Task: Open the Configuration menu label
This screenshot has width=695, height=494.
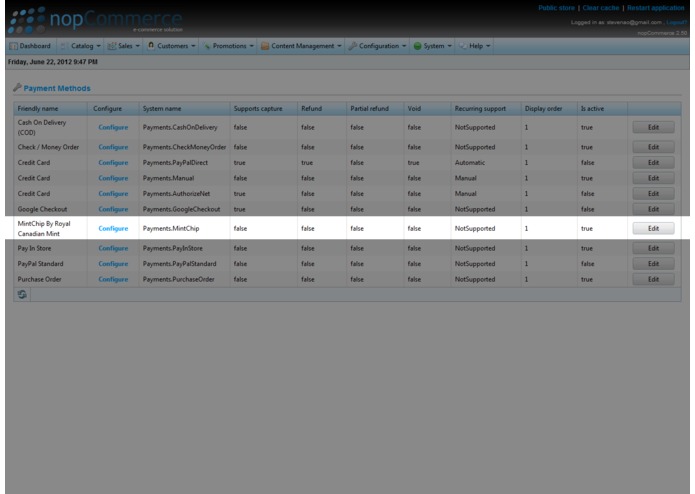Action: point(379,46)
